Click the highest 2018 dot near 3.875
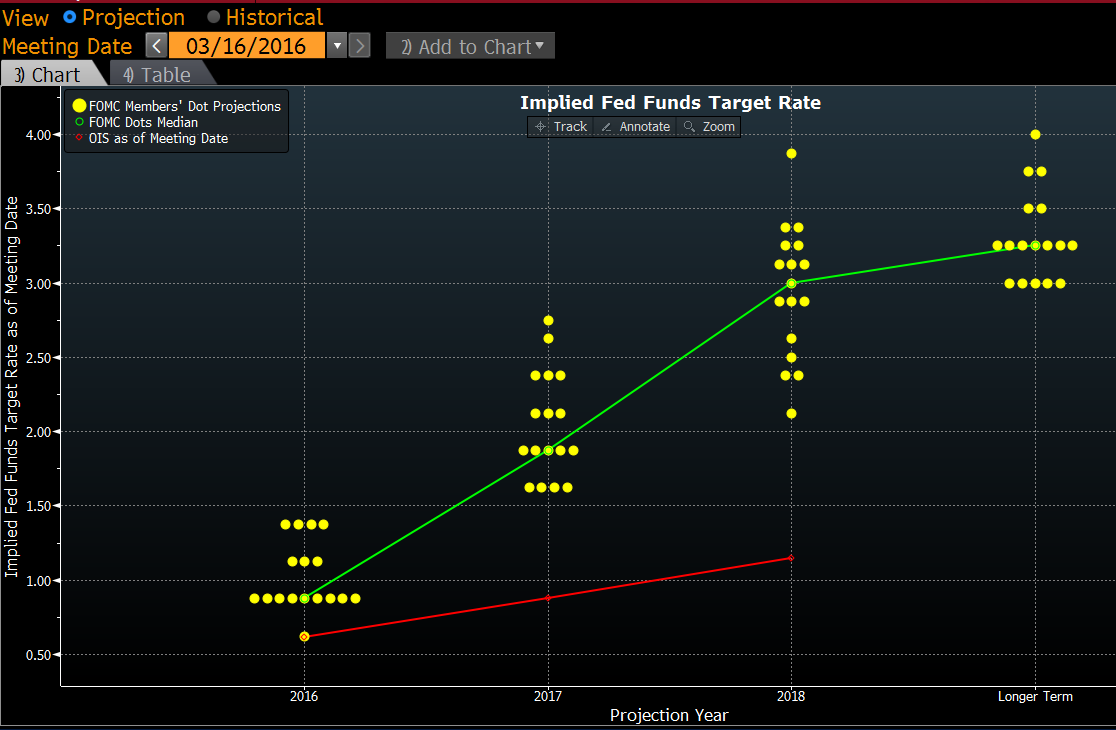The width and height of the screenshot is (1116, 730). point(791,154)
